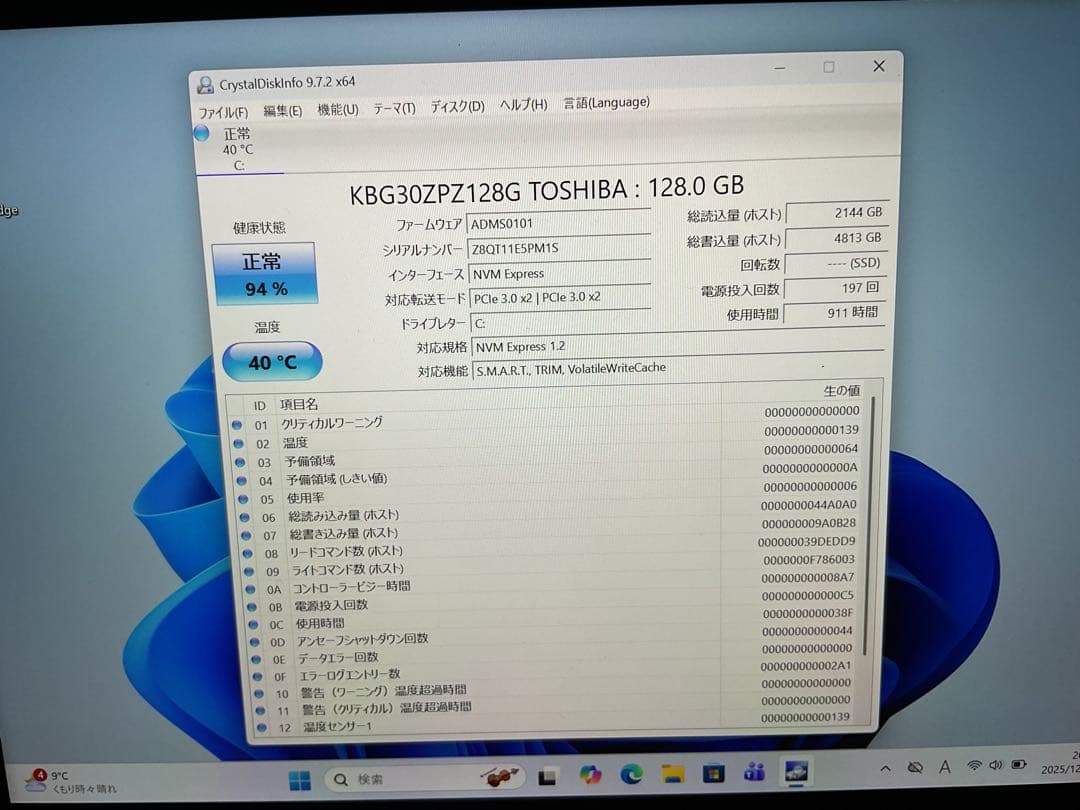Viewport: 1080px width, 810px height.
Task: Toggle the IME input mode "A" indicator
Action: click(x=944, y=767)
